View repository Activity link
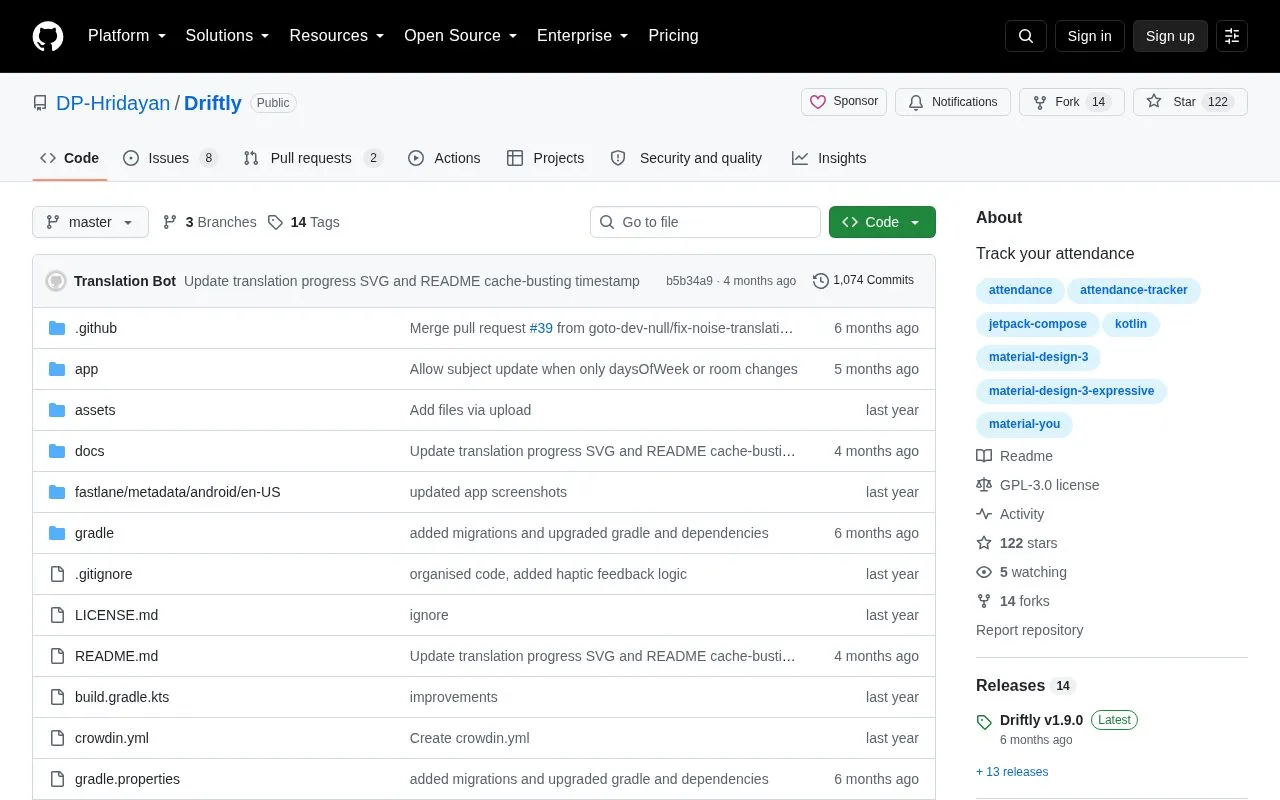Viewport: 1280px width, 800px height. coord(1011,514)
